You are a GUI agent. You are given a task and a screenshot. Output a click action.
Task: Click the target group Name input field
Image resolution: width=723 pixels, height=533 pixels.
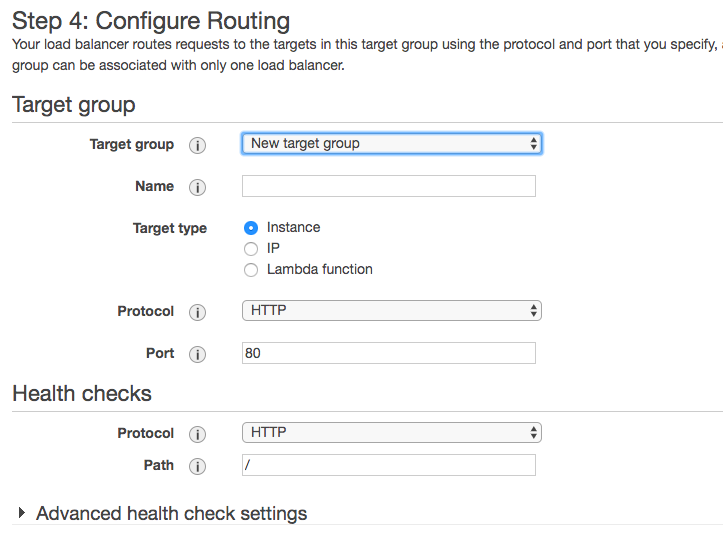tap(388, 186)
